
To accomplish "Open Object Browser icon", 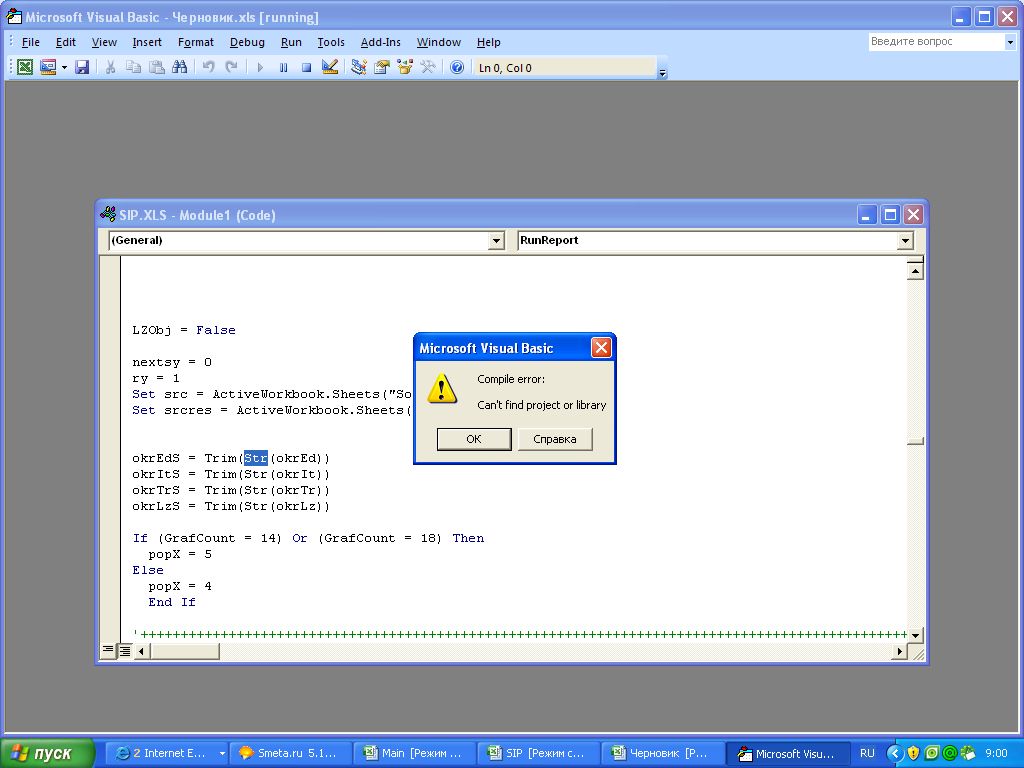I will [405, 67].
